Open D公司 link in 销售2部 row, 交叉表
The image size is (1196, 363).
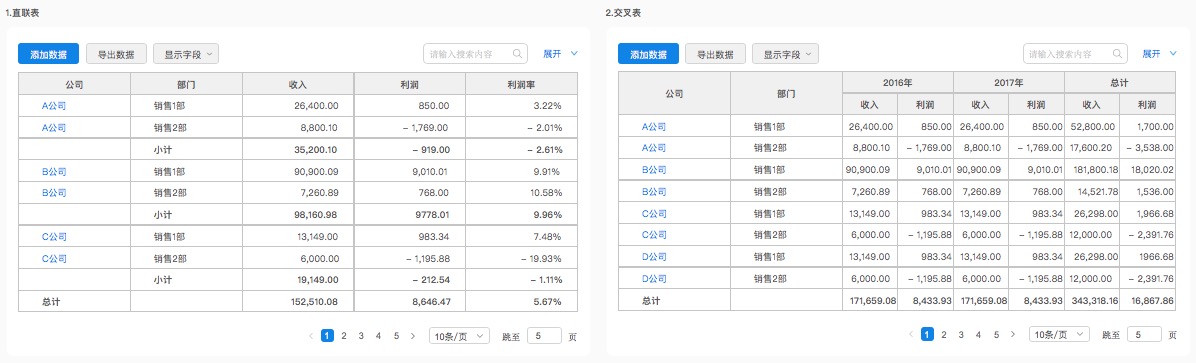coord(654,279)
